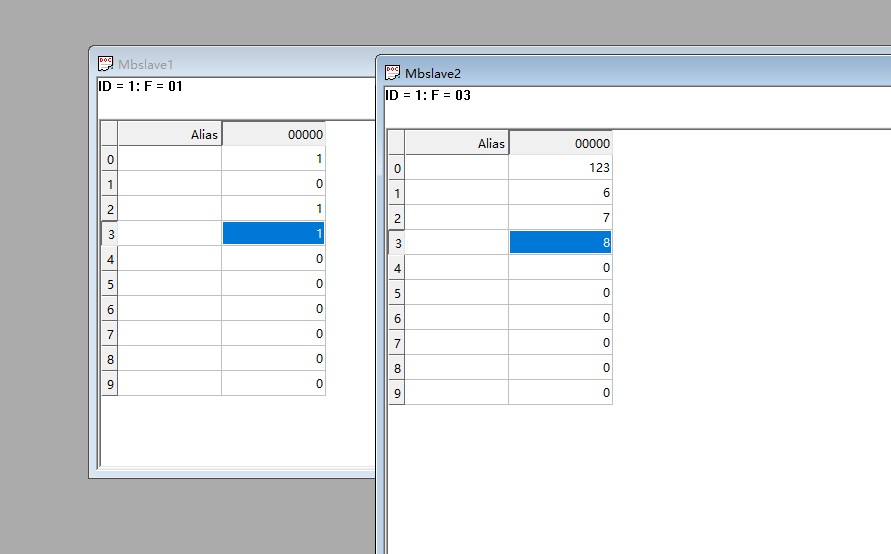Click row 9 alias cell in Mbslave2
The image size is (891, 554).
click(456, 393)
